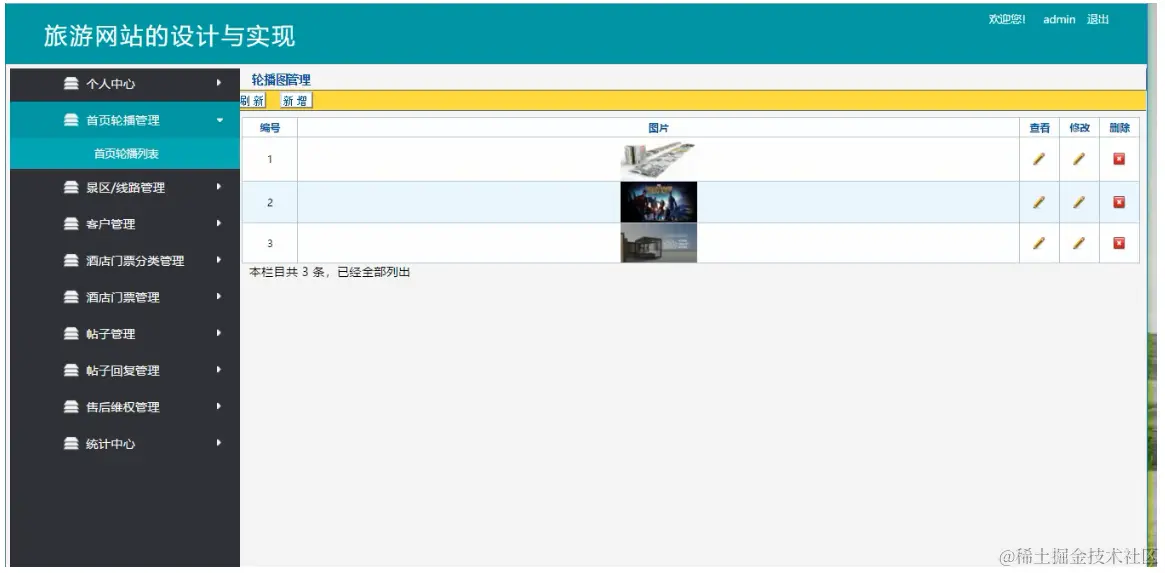The width and height of the screenshot is (1165, 573).
Task: Expand the 酒店门票分类管理 arrow
Action: click(x=218, y=260)
